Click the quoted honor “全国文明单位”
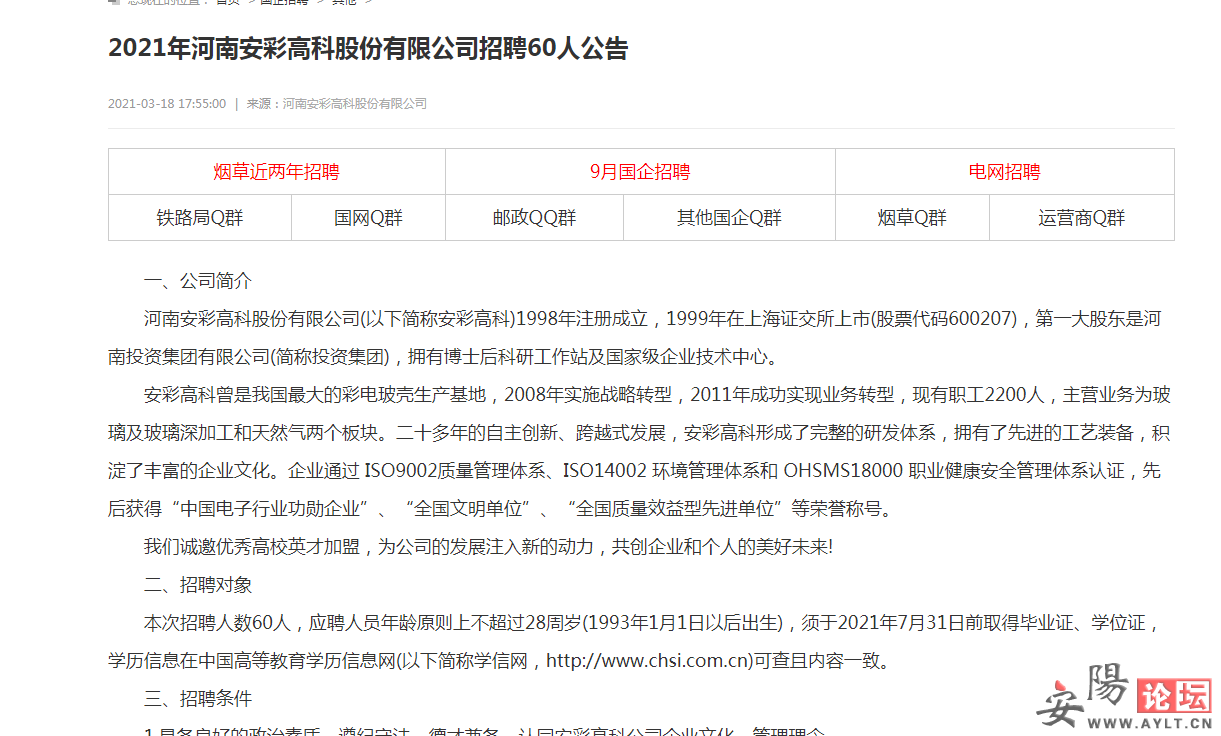The width and height of the screenshot is (1221, 736). click(x=468, y=509)
